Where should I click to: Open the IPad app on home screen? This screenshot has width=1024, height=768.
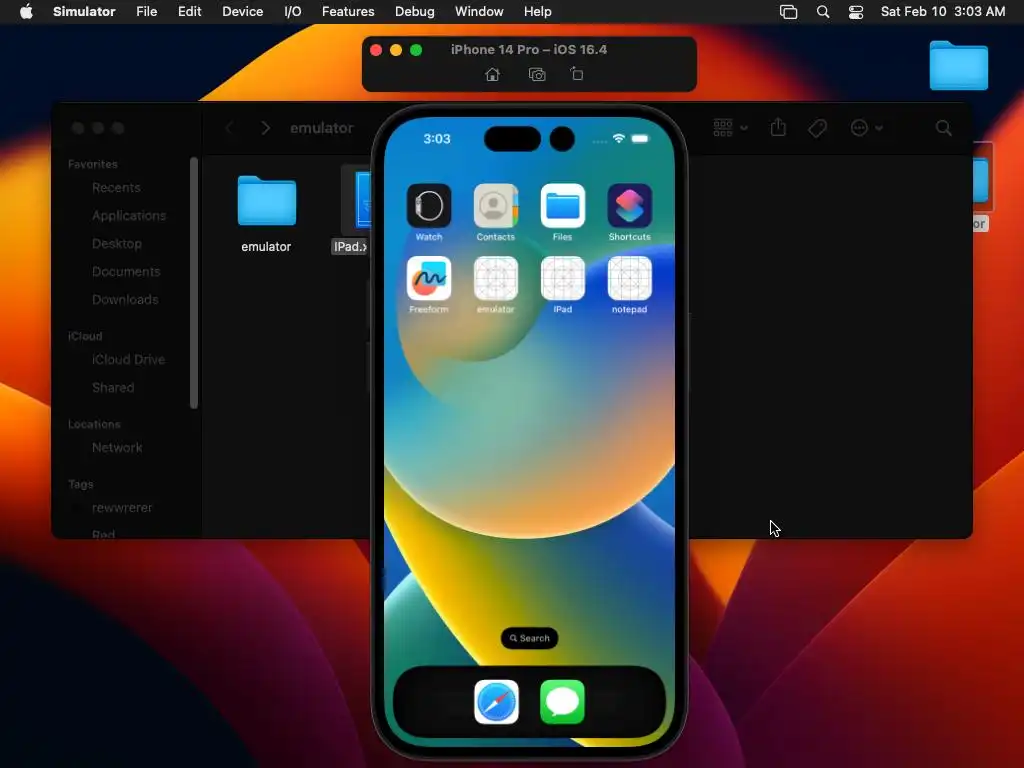point(562,278)
